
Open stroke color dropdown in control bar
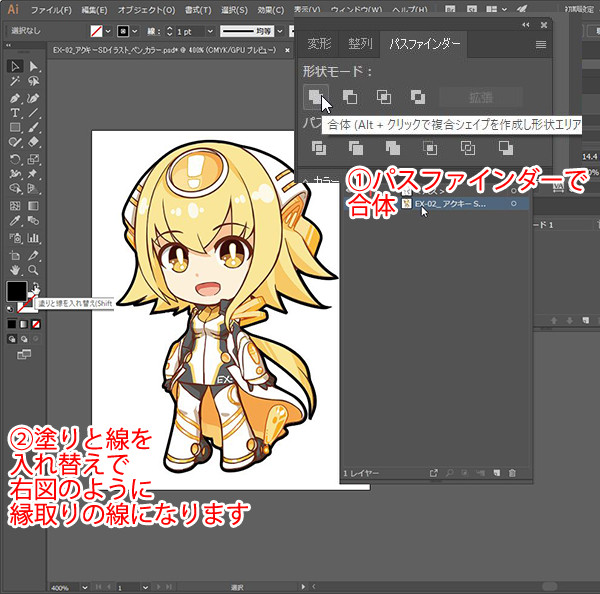point(134,31)
